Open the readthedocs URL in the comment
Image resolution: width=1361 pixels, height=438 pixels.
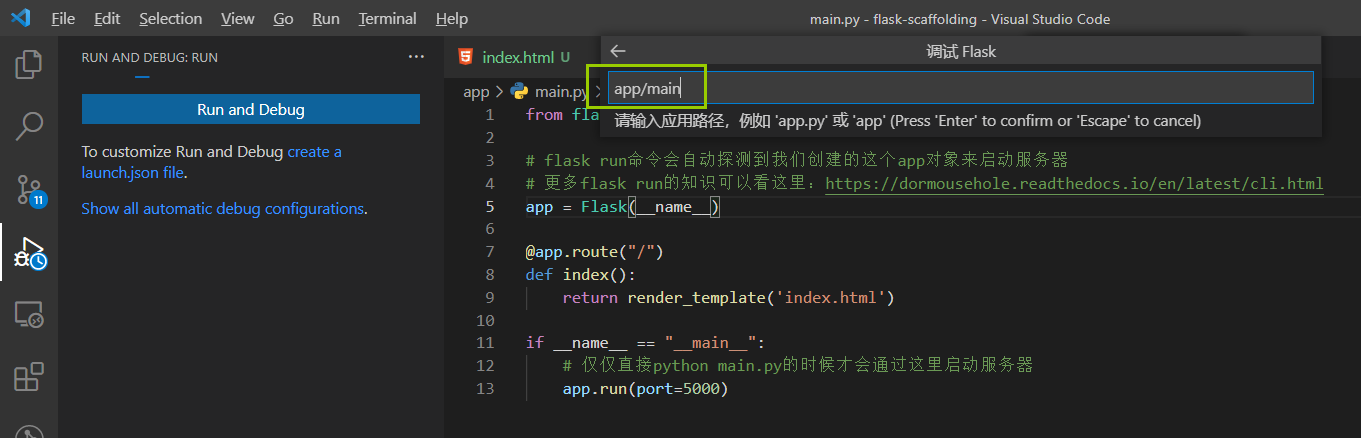coord(1074,183)
